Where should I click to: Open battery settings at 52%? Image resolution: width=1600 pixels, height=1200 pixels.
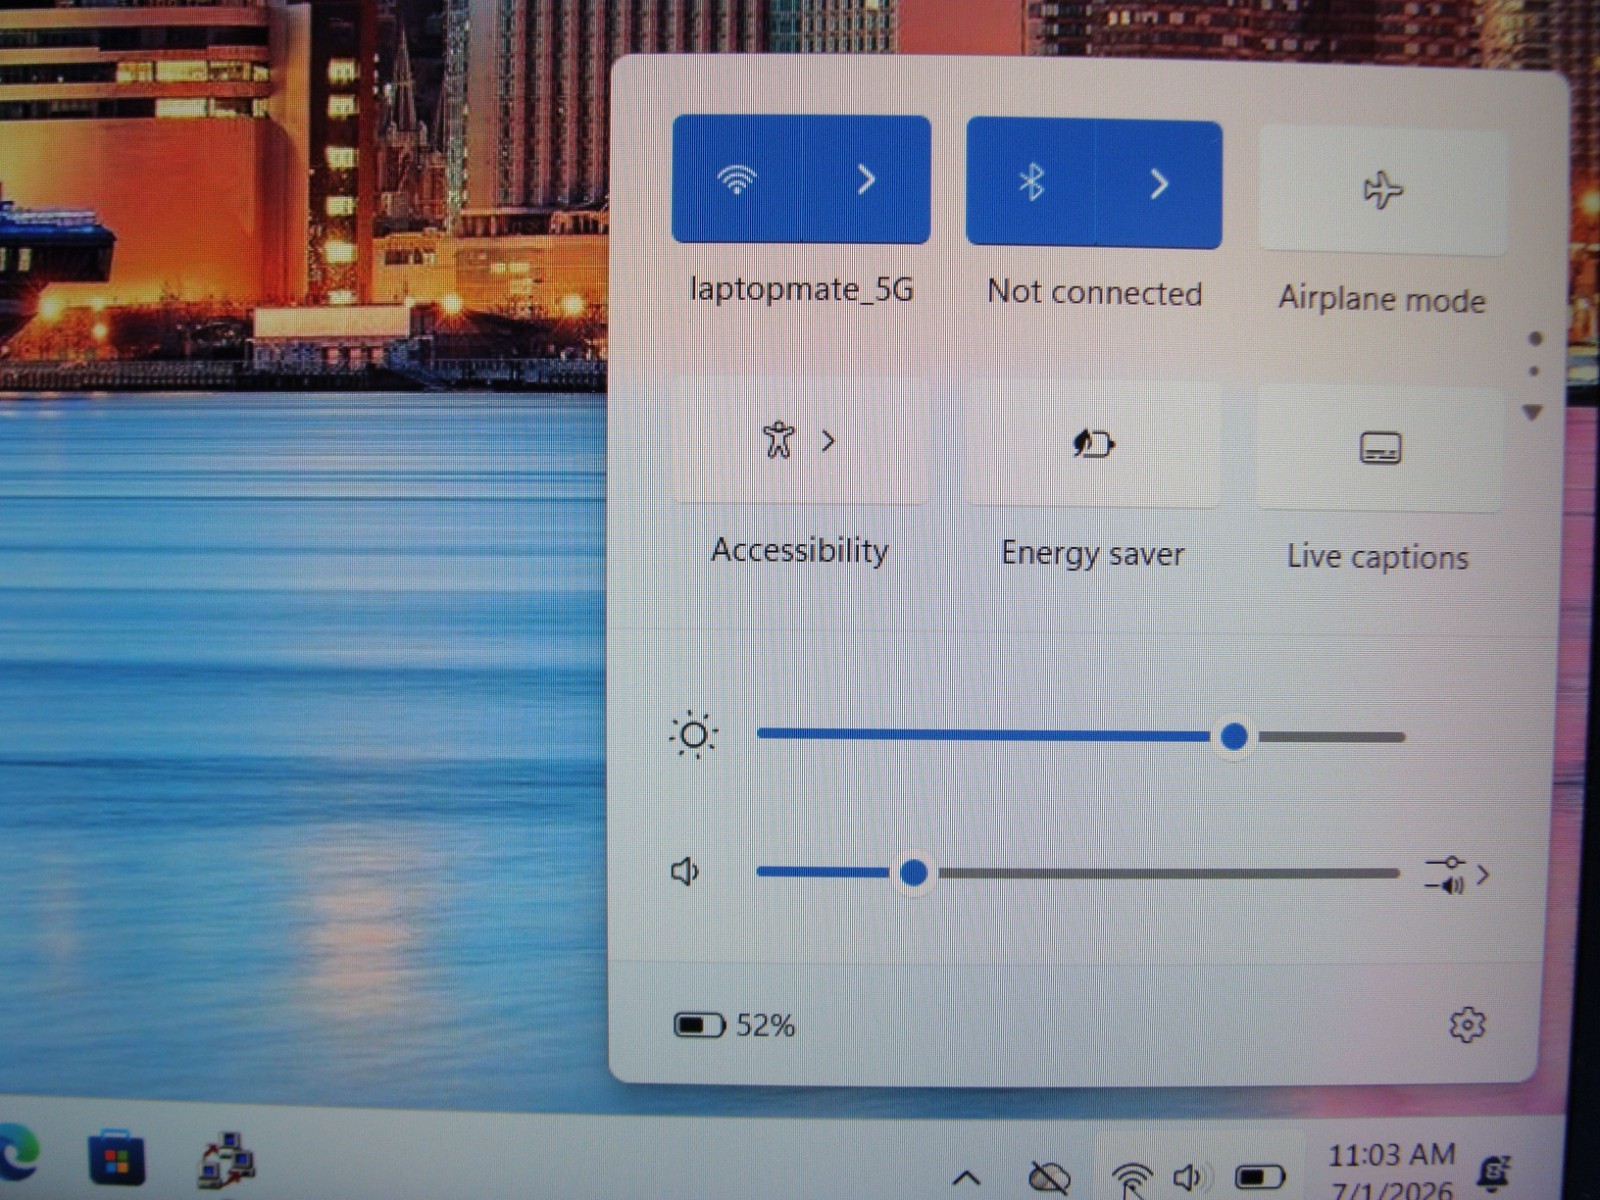pos(735,1025)
